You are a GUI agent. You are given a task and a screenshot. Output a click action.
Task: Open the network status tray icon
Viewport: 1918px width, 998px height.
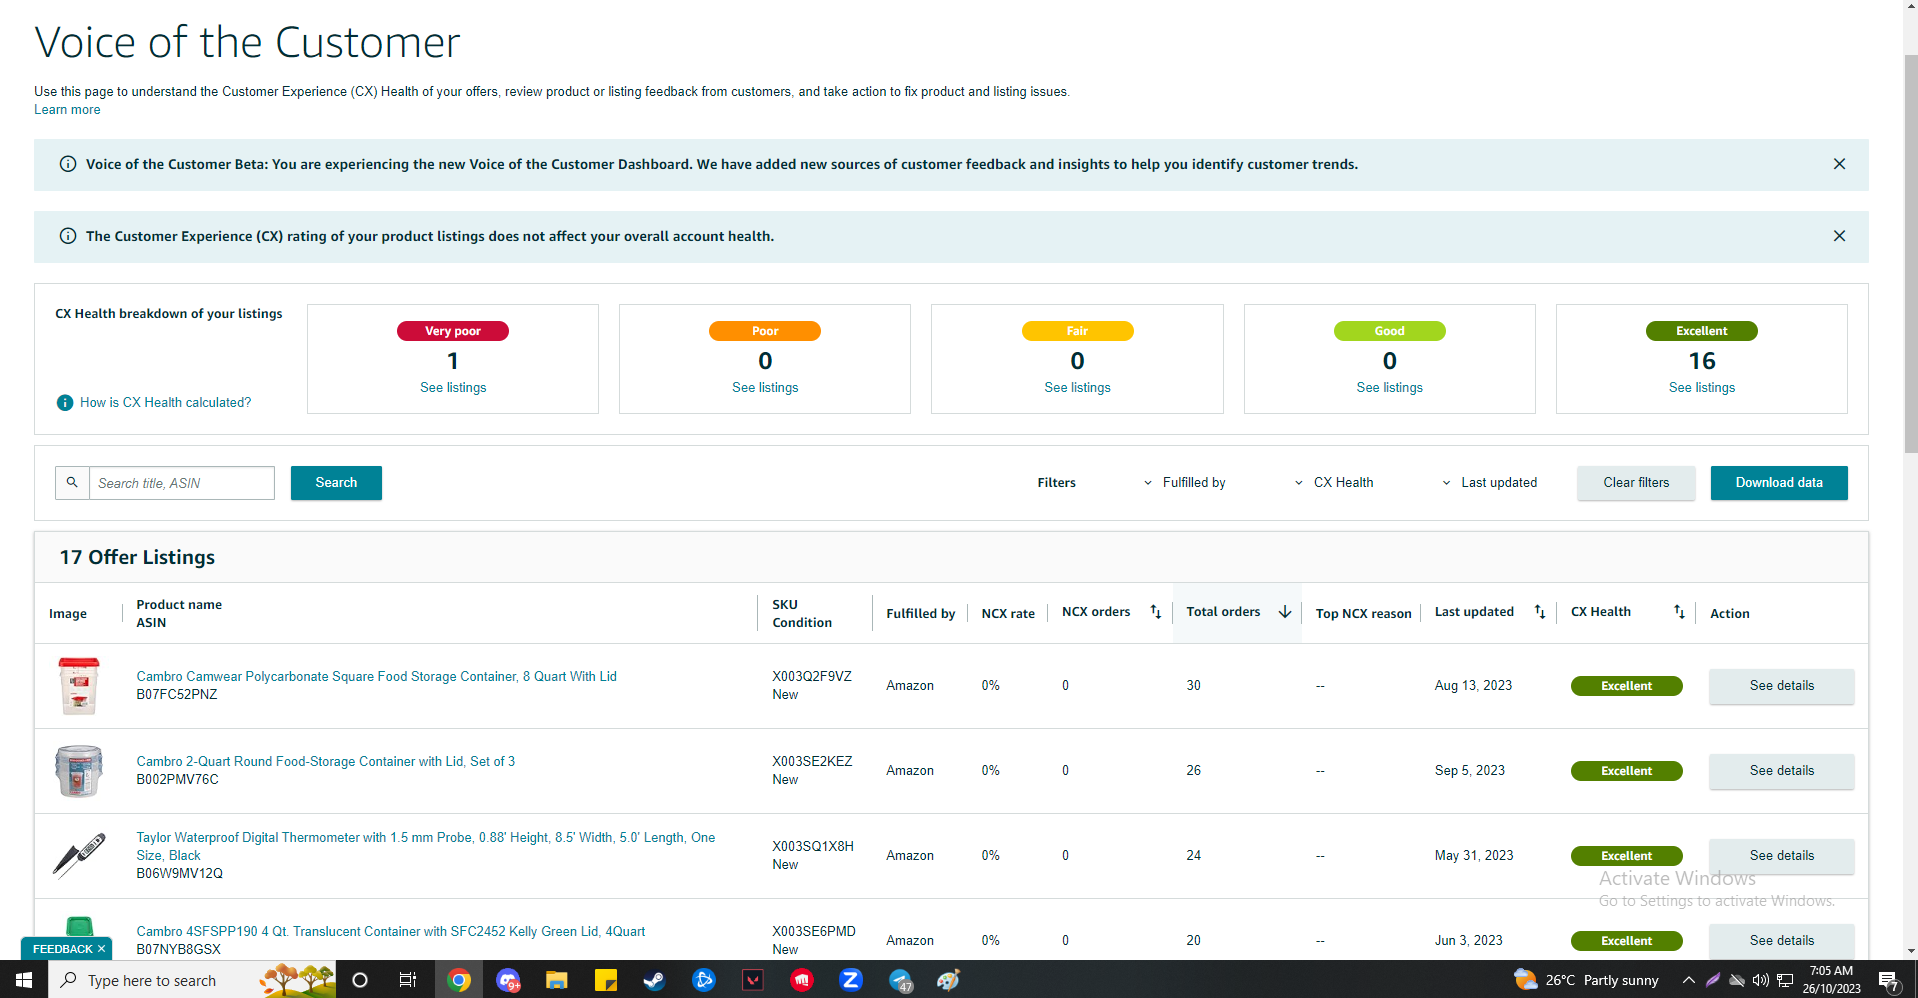coord(1785,980)
